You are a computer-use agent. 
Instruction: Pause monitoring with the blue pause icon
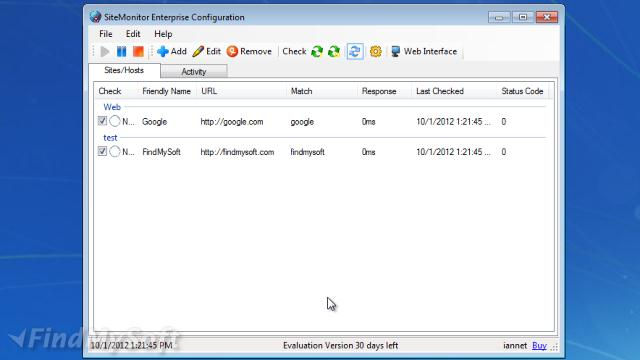coord(121,51)
